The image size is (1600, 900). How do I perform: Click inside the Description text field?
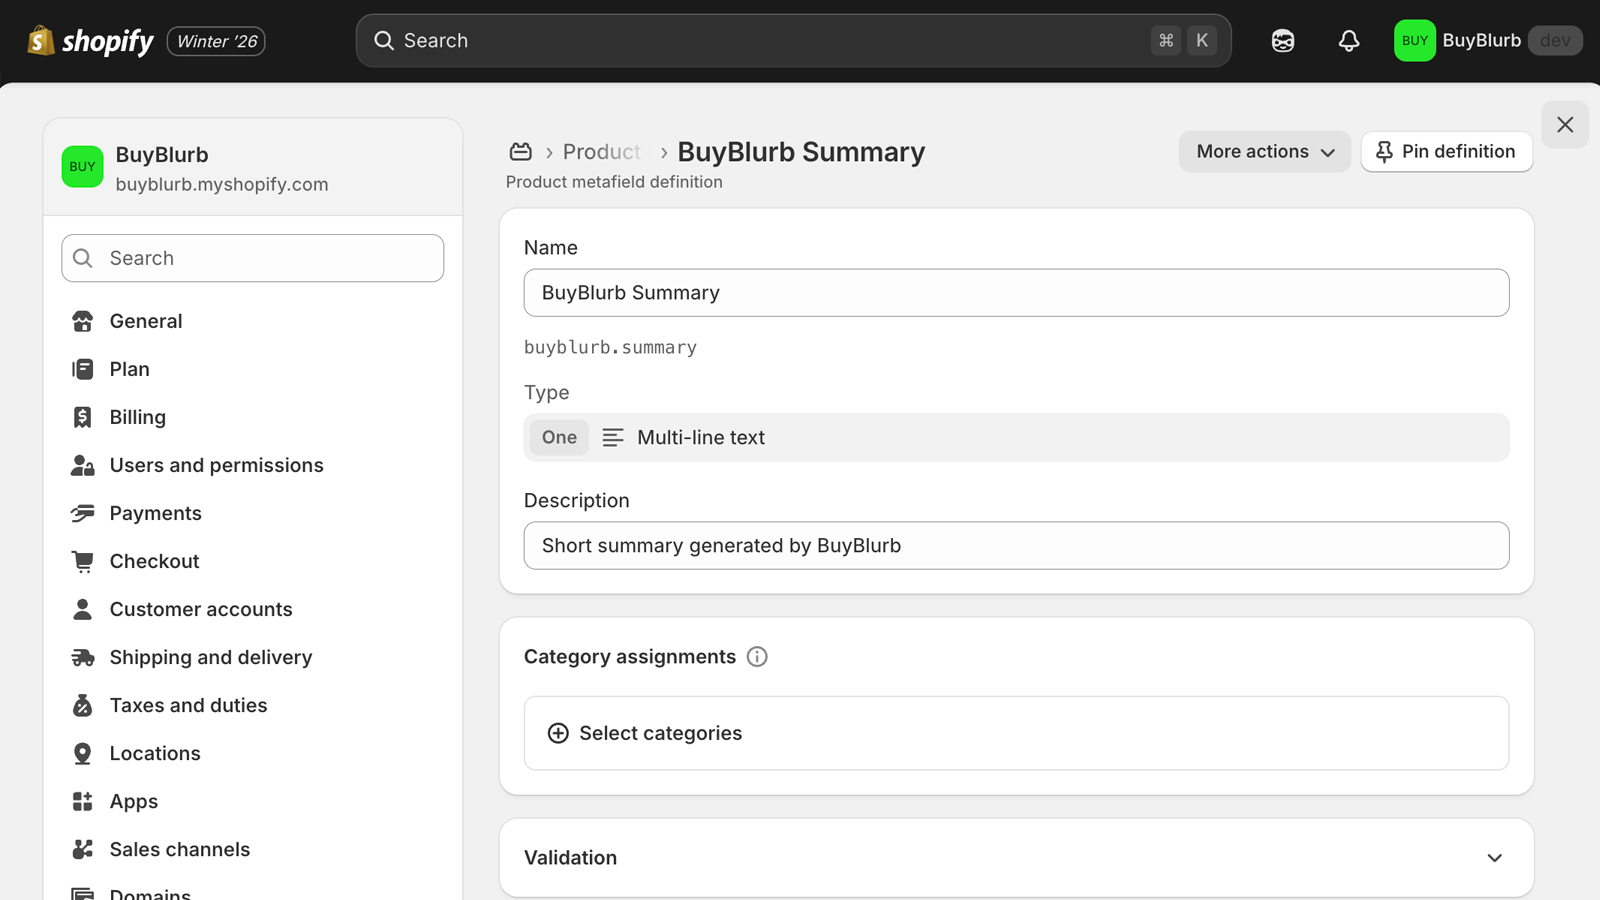click(1016, 546)
